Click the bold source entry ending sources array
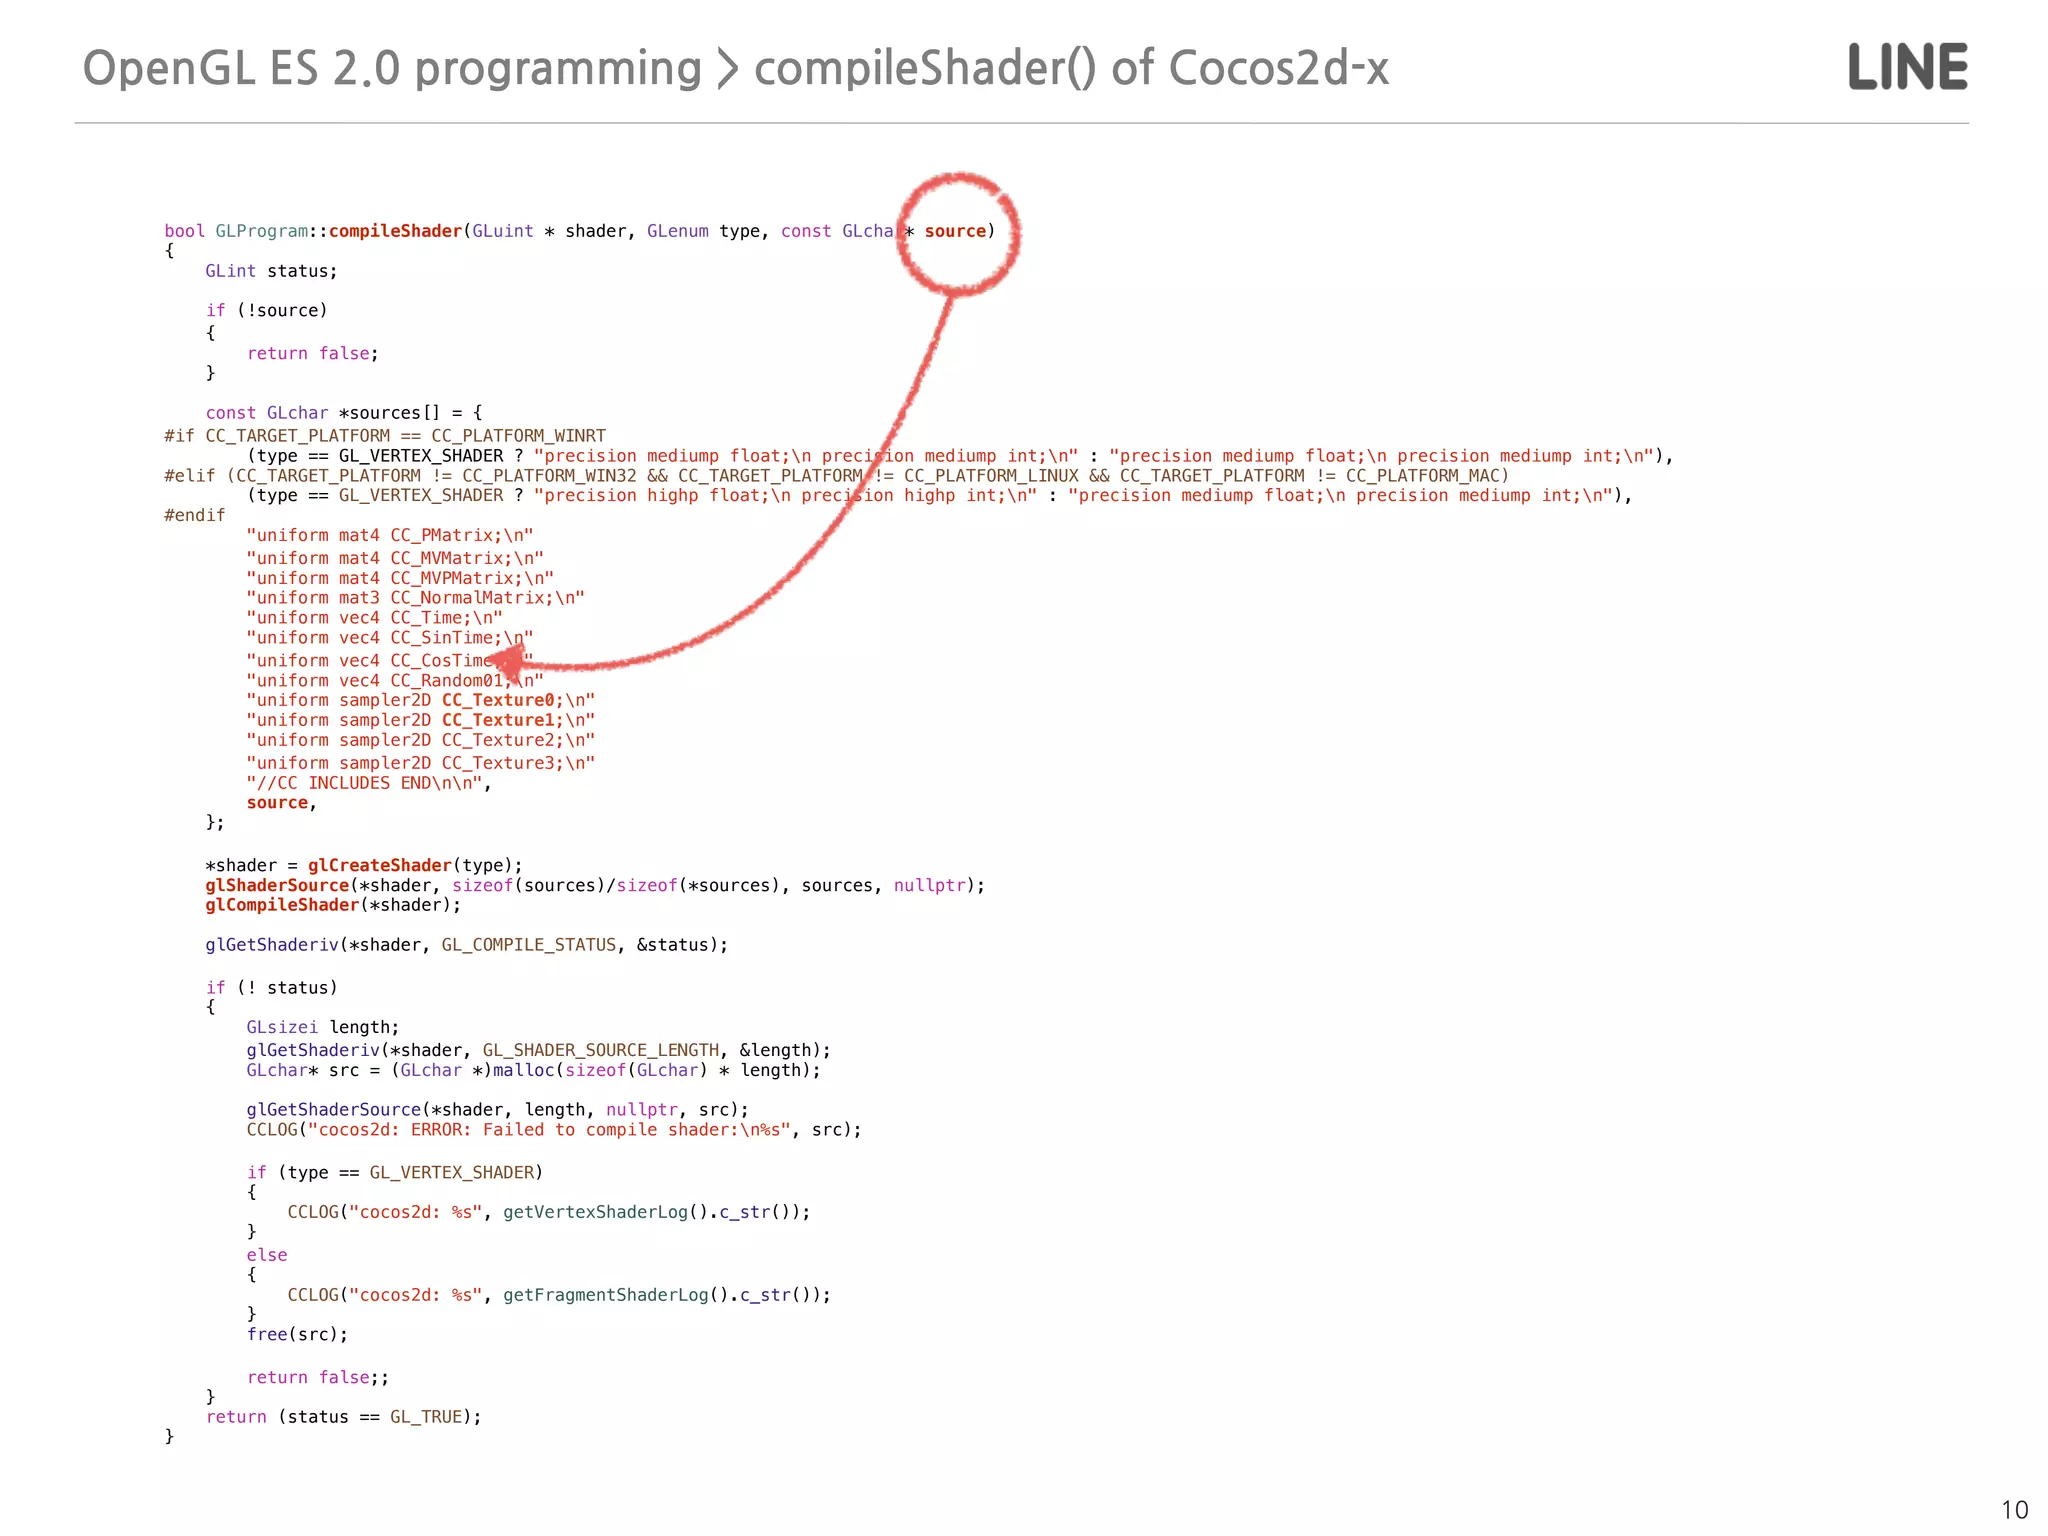This screenshot has width=2048, height=1536. (277, 803)
